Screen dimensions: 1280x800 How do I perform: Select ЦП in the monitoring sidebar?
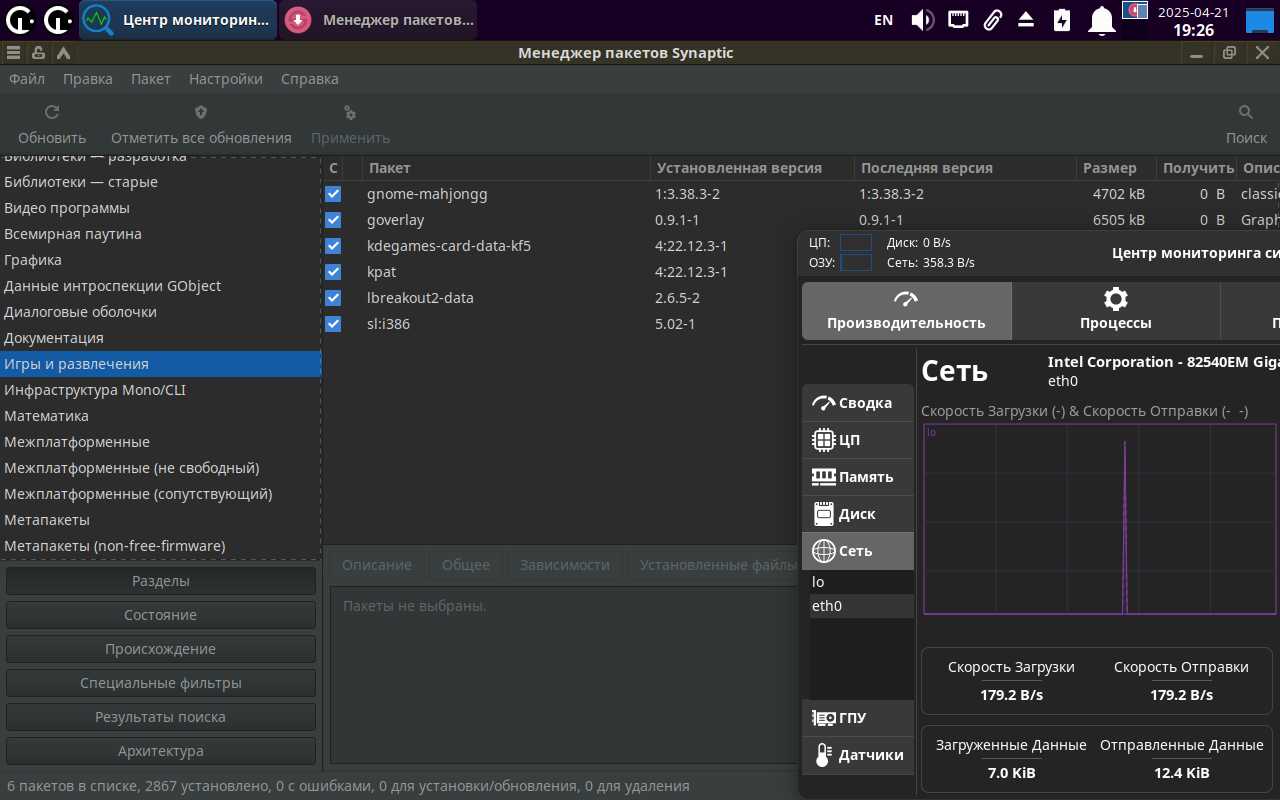[858, 440]
